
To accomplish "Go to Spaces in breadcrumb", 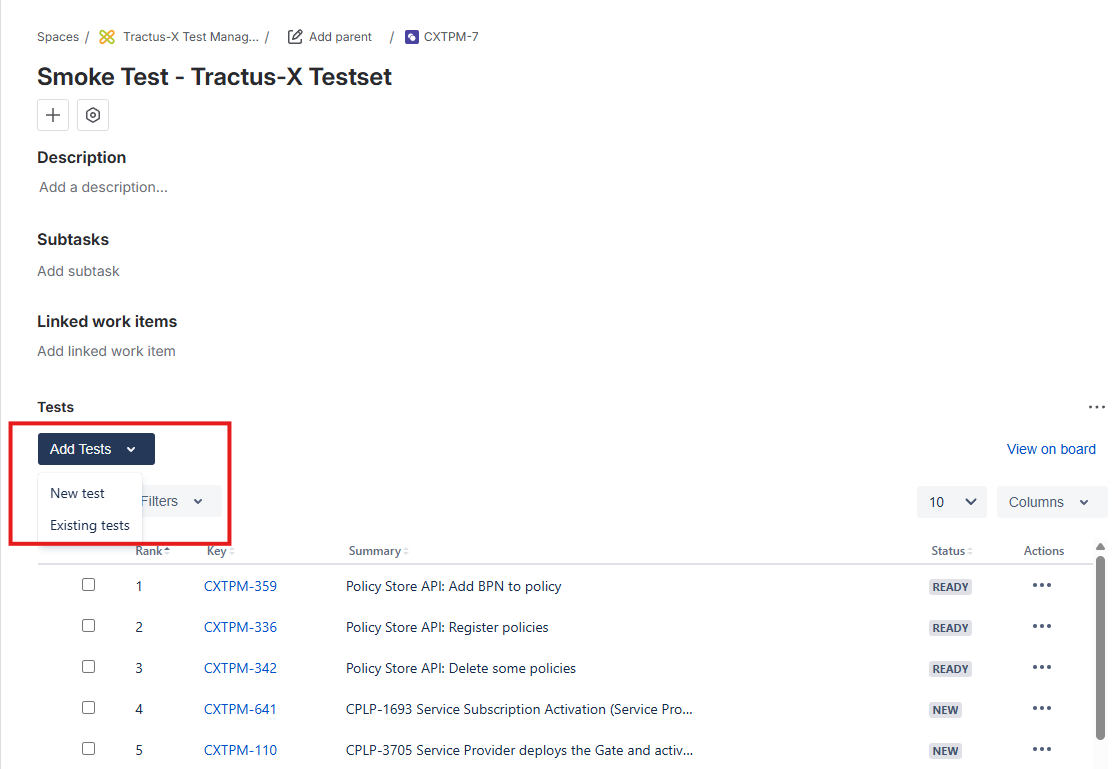I will coord(58,37).
